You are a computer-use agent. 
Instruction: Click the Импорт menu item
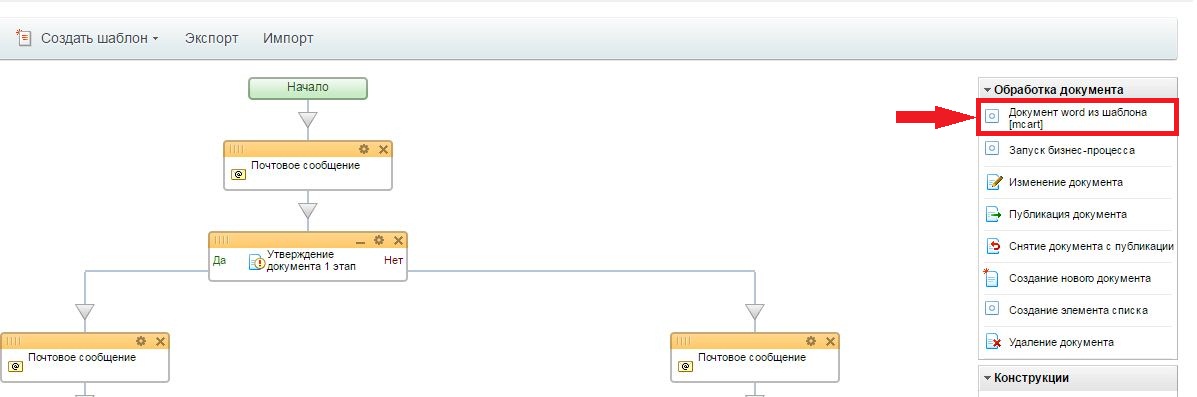pyautogui.click(x=288, y=38)
